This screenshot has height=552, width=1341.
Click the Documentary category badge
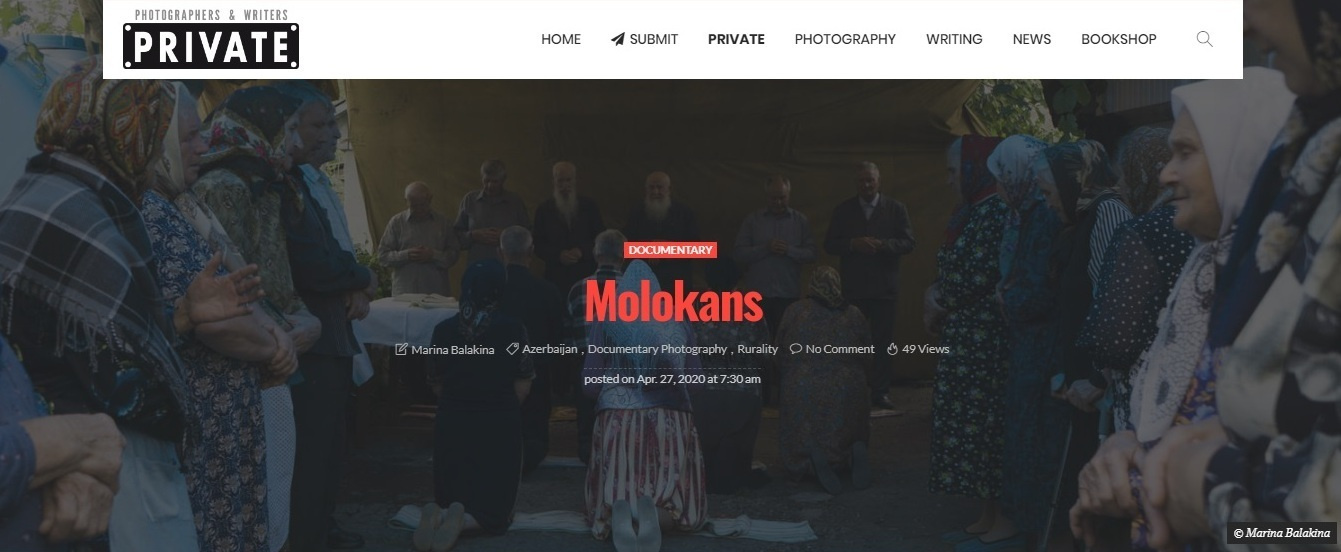(x=670, y=250)
